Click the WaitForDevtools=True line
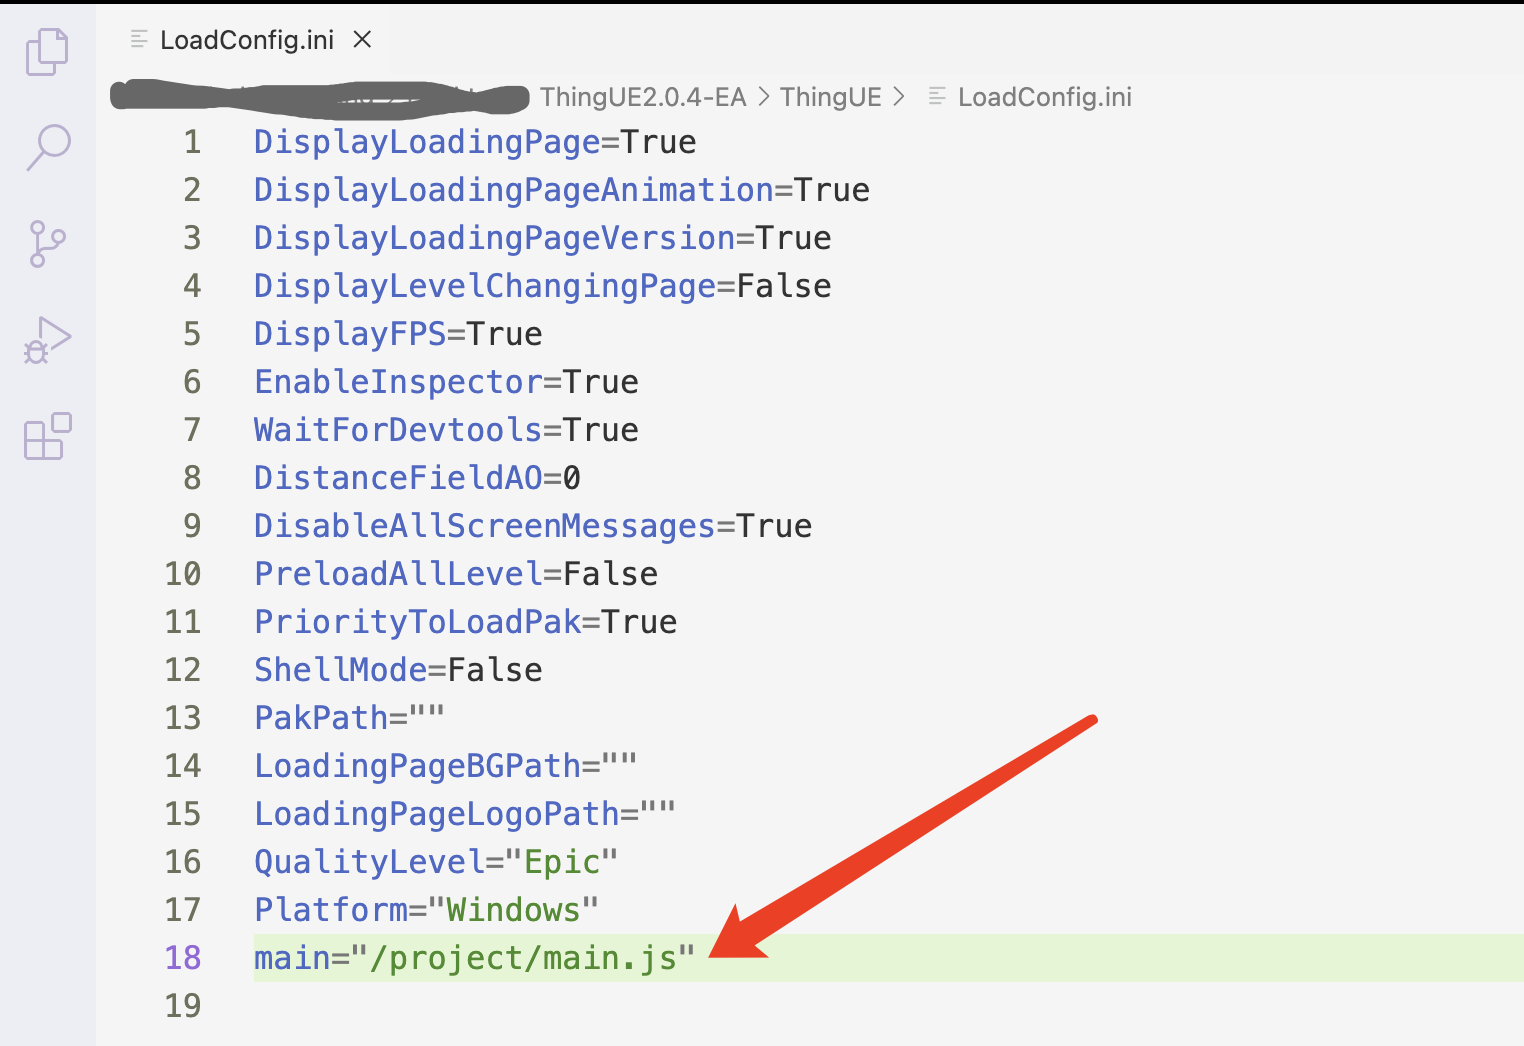The width and height of the screenshot is (1524, 1046). (x=446, y=430)
